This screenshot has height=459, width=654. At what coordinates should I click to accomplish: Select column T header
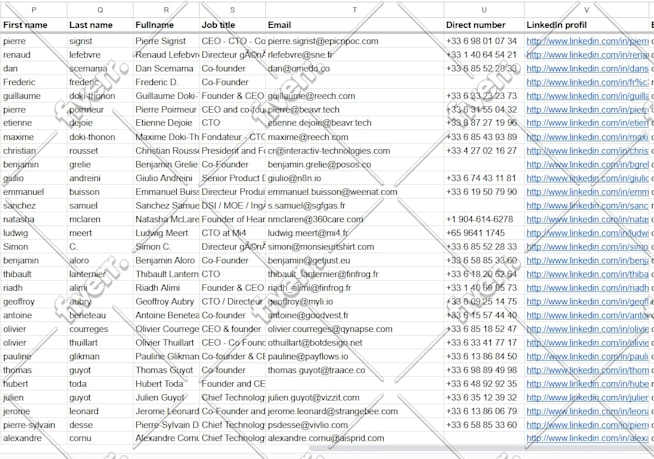tap(355, 10)
